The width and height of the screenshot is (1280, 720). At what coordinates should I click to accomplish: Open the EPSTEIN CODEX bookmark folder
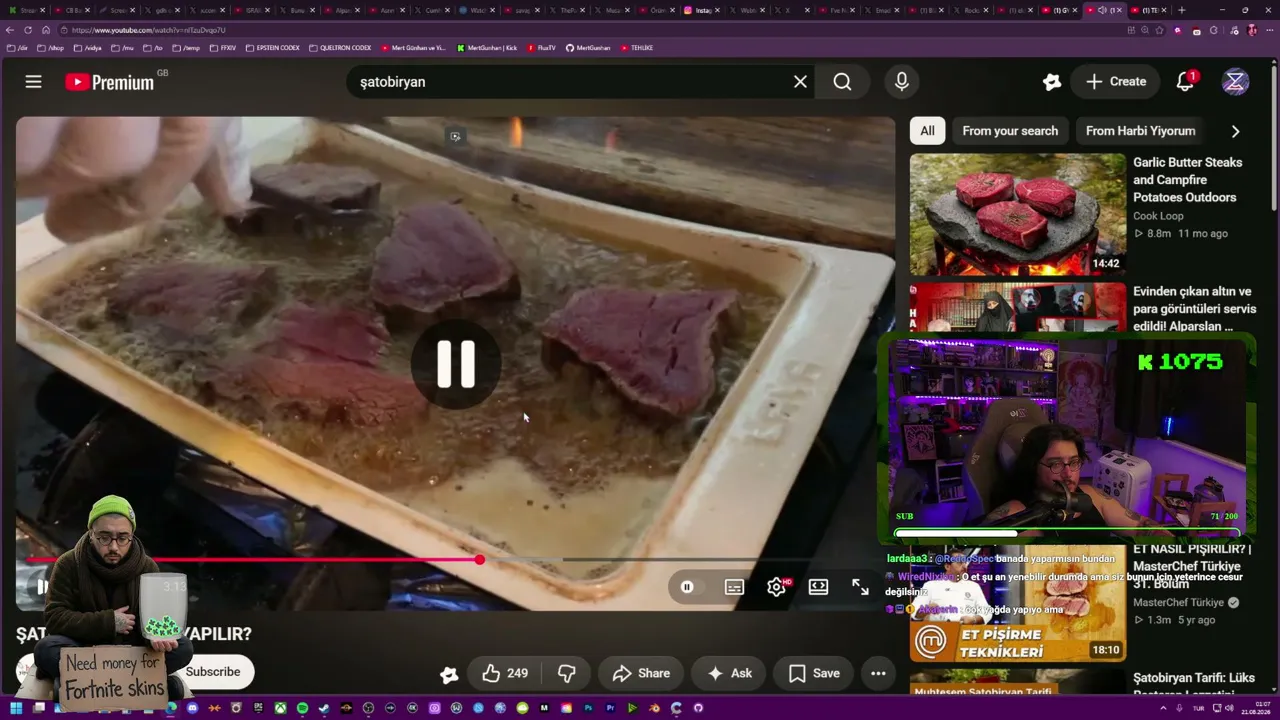point(273,48)
